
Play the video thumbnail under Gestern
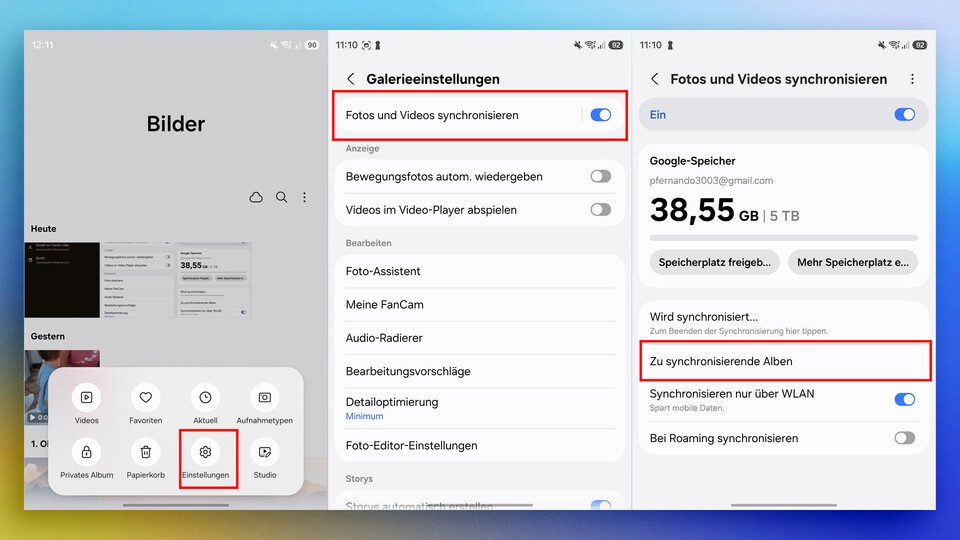62,387
